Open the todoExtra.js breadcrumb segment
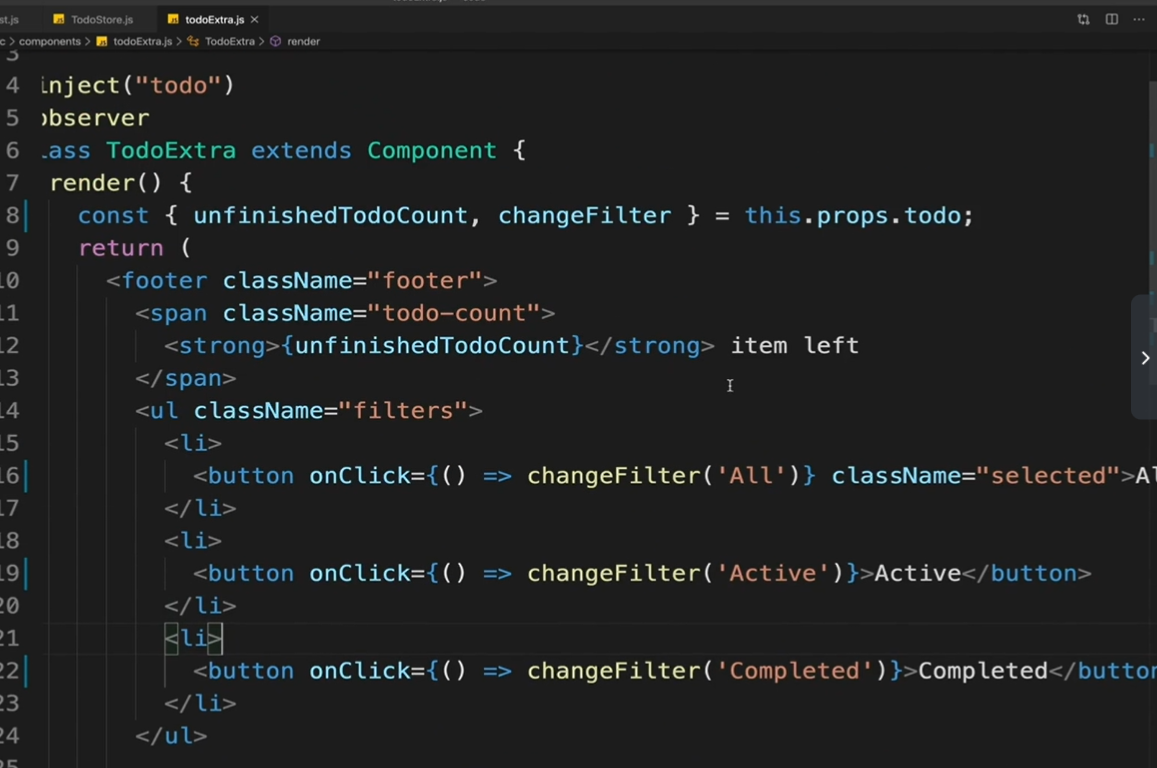The height and width of the screenshot is (768, 1157). pyautogui.click(x=142, y=41)
